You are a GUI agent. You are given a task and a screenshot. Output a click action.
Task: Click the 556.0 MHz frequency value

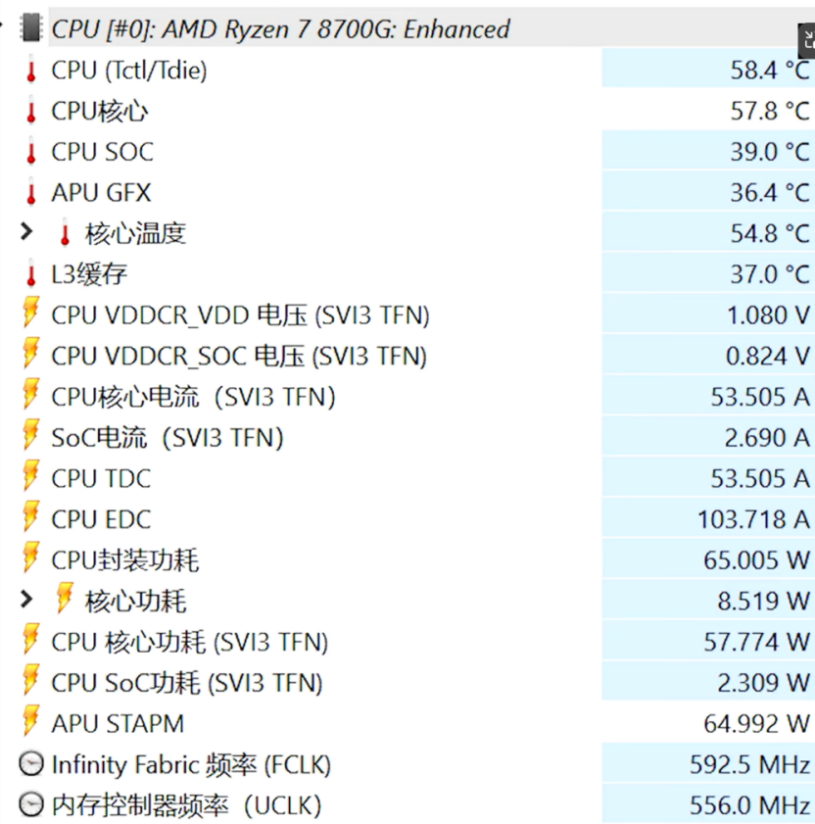coord(750,806)
